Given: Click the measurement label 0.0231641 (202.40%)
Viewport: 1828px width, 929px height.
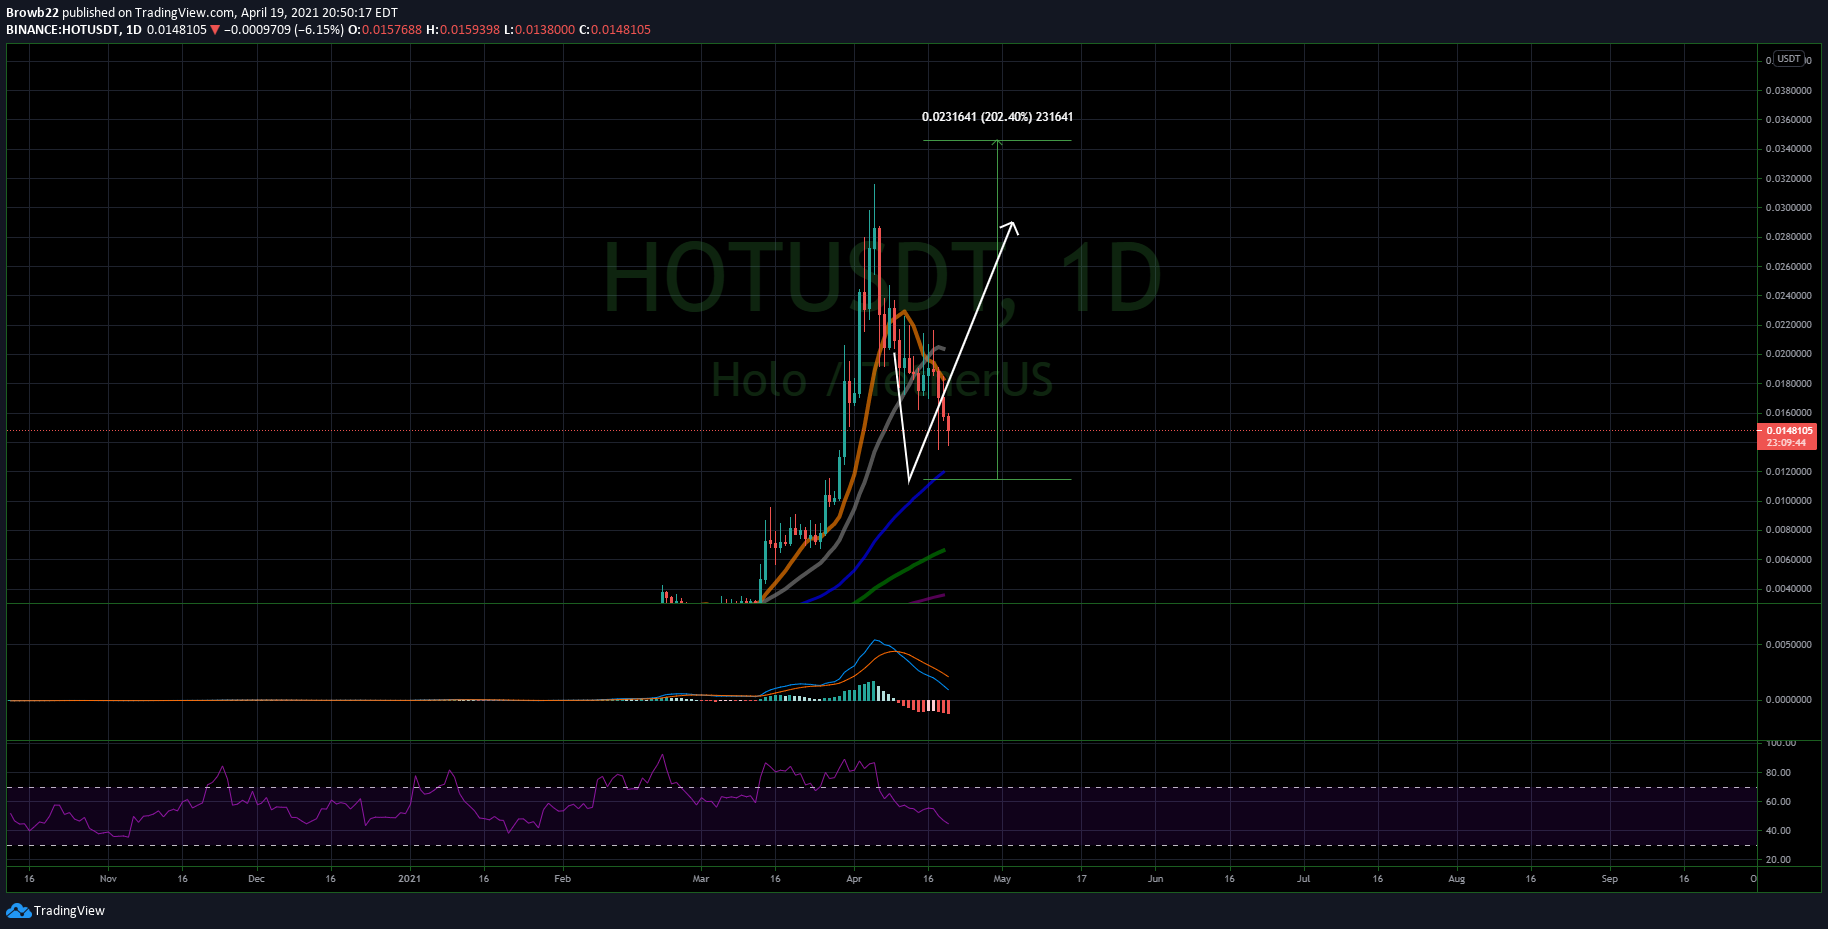Looking at the screenshot, I should pos(997,117).
